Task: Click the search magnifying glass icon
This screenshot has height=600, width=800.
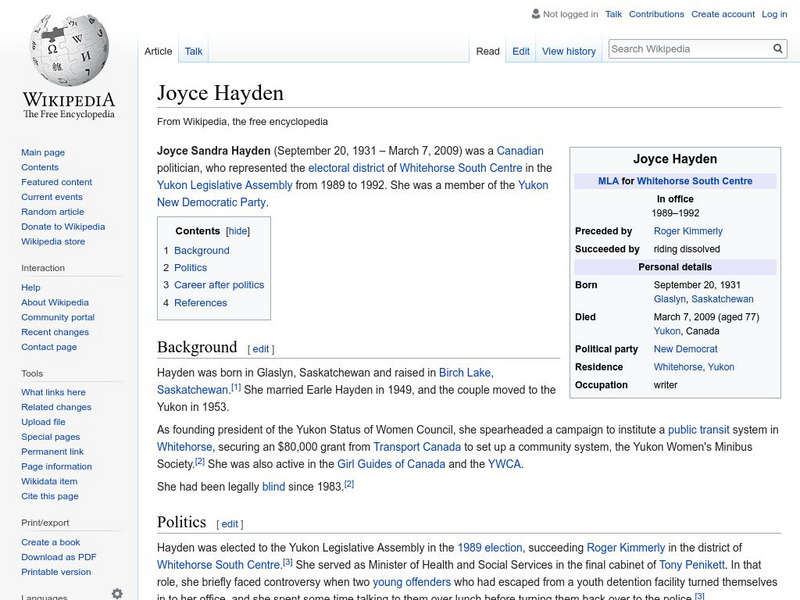Action: pyautogui.click(x=778, y=47)
